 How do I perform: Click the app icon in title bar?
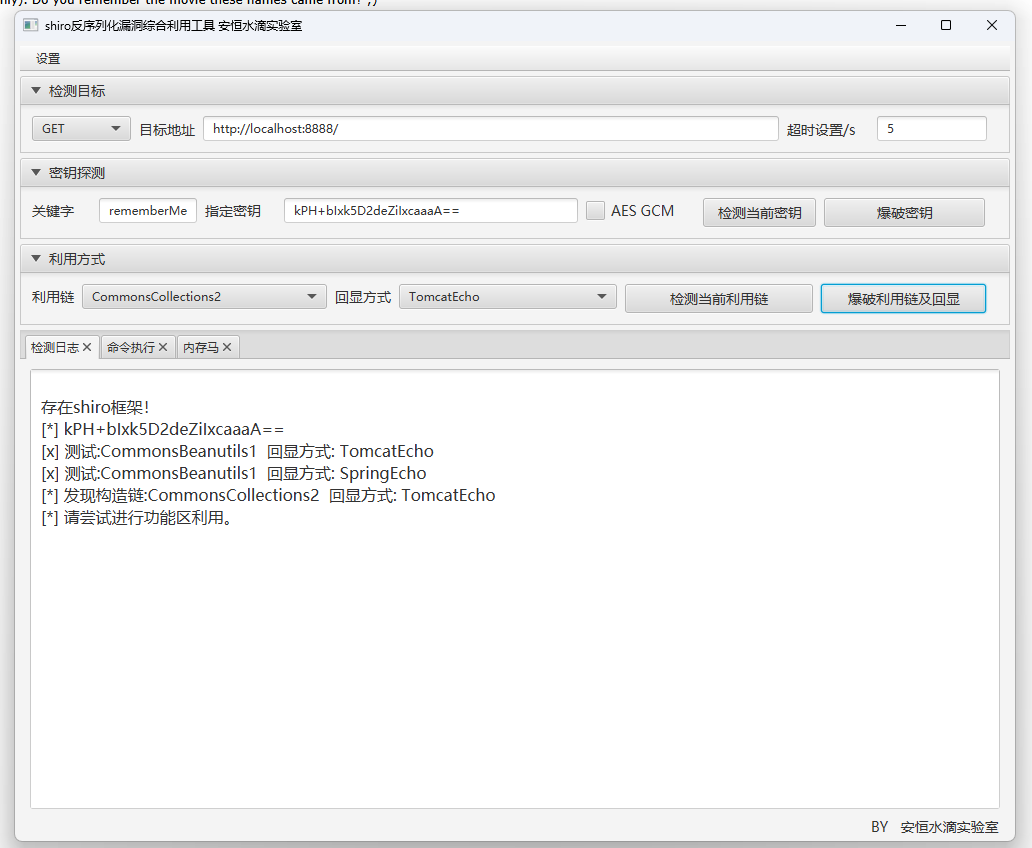[x=30, y=25]
